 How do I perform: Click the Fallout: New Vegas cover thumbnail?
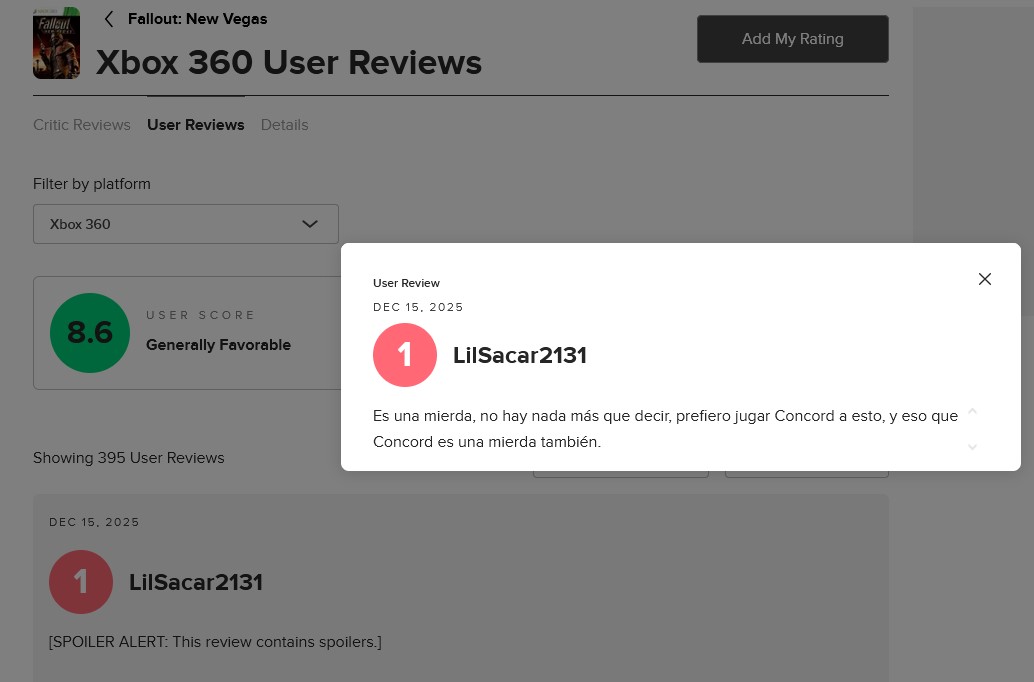(57, 43)
